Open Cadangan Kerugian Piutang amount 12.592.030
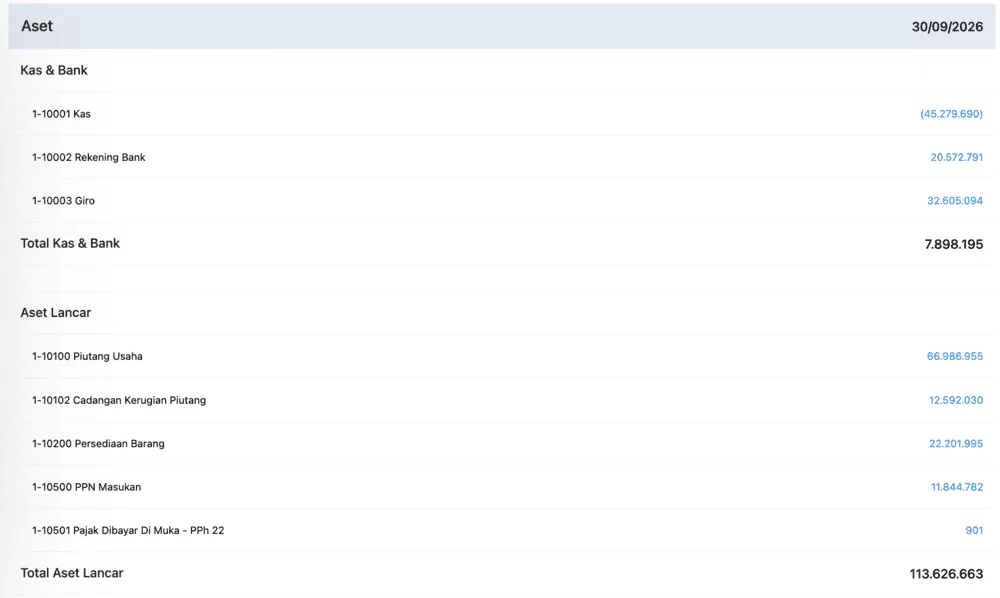The width and height of the screenshot is (1000, 598). pyautogui.click(x=955, y=400)
